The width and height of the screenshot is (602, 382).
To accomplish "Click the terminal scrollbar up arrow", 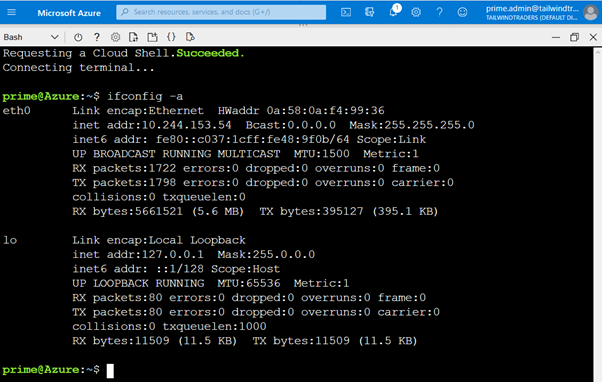I will coord(598,52).
